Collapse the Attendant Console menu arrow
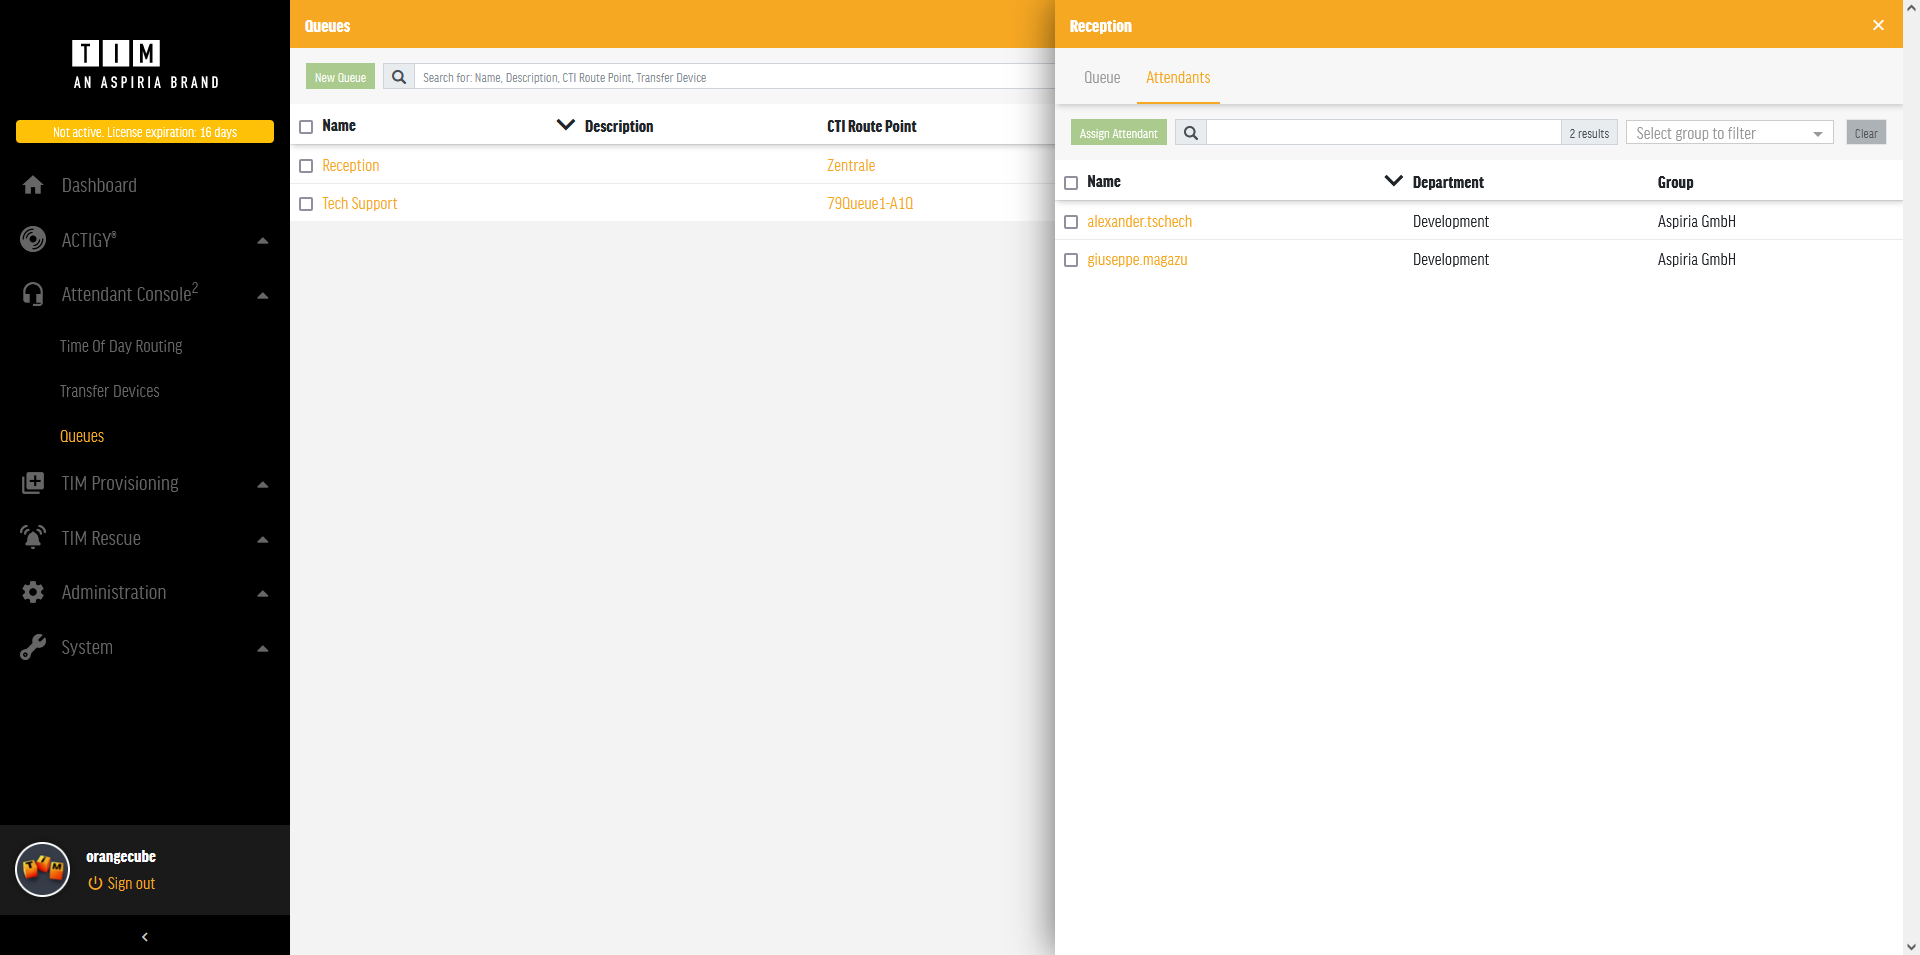The width and height of the screenshot is (1920, 955). [x=263, y=295]
